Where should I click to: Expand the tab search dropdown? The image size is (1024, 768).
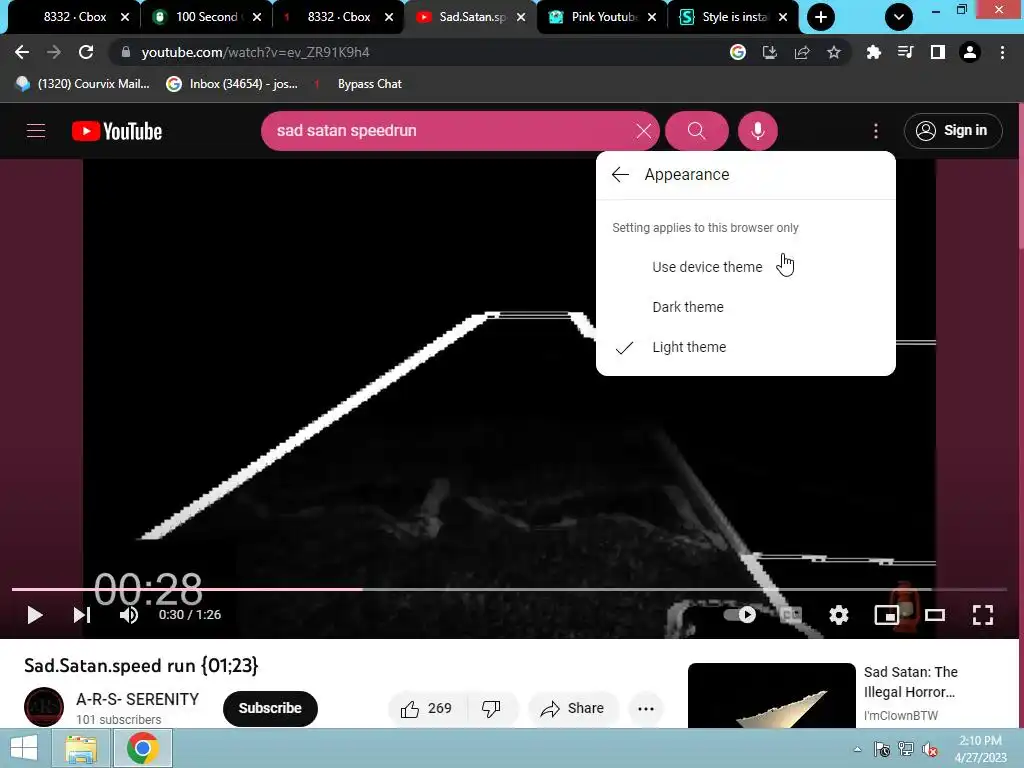coord(899,17)
